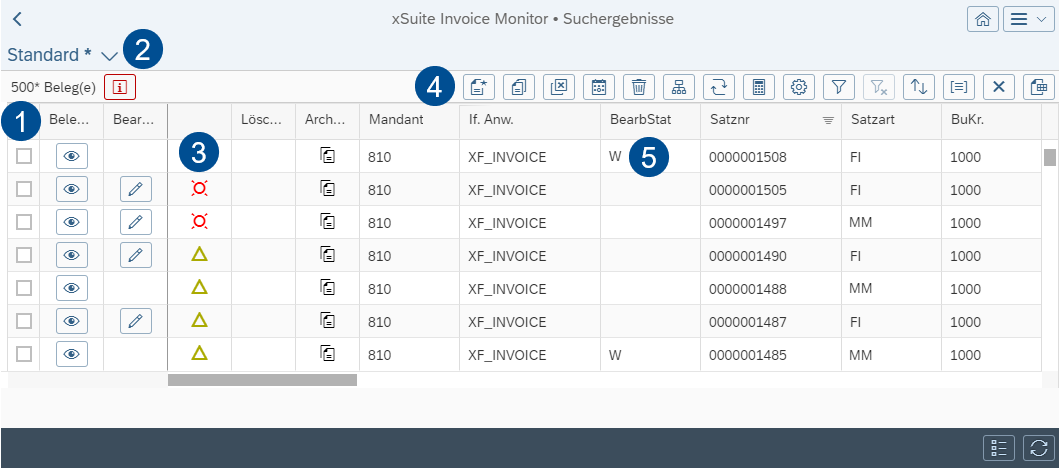Edit record 0000001490 with the pencil icon
Image resolution: width=1059 pixels, height=468 pixels.
(136, 255)
